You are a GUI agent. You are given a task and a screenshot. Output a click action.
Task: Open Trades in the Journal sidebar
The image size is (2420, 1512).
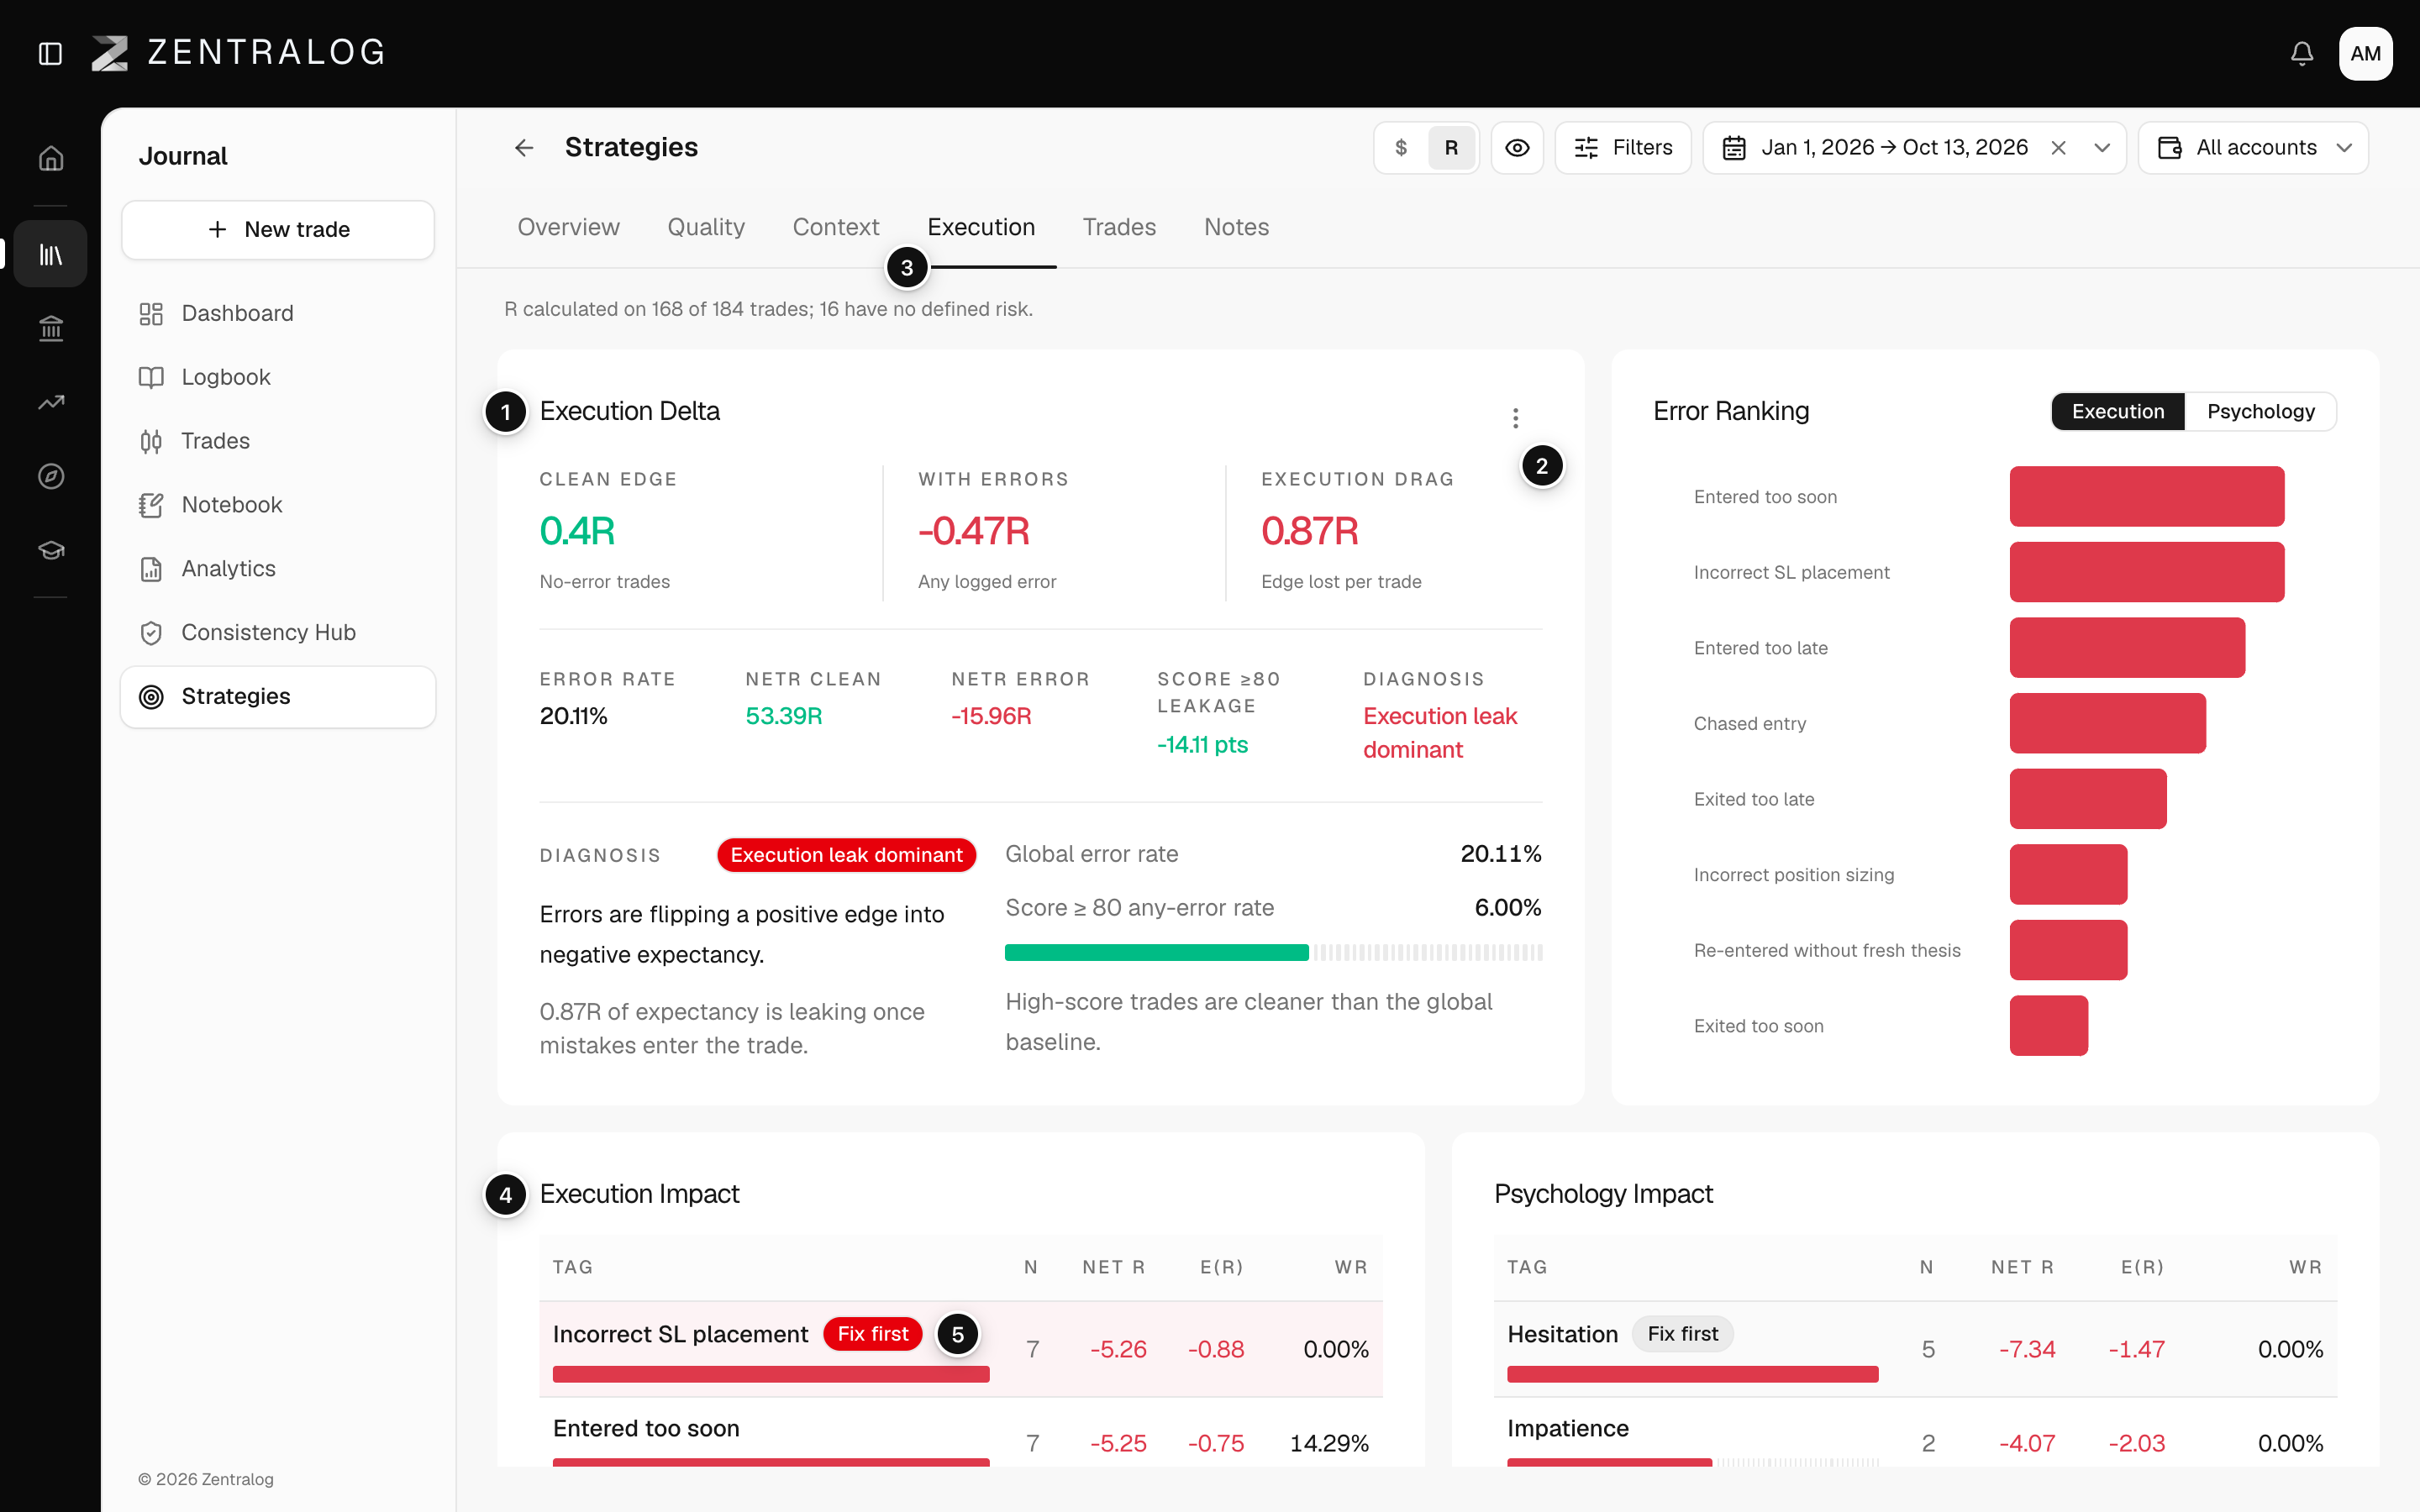pos(278,441)
